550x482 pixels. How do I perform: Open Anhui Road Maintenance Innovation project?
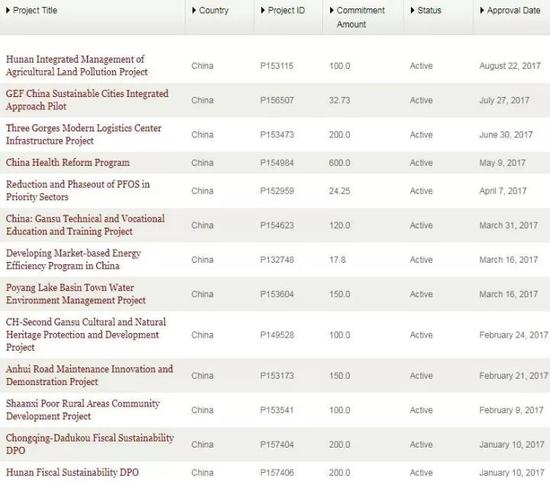click(89, 375)
